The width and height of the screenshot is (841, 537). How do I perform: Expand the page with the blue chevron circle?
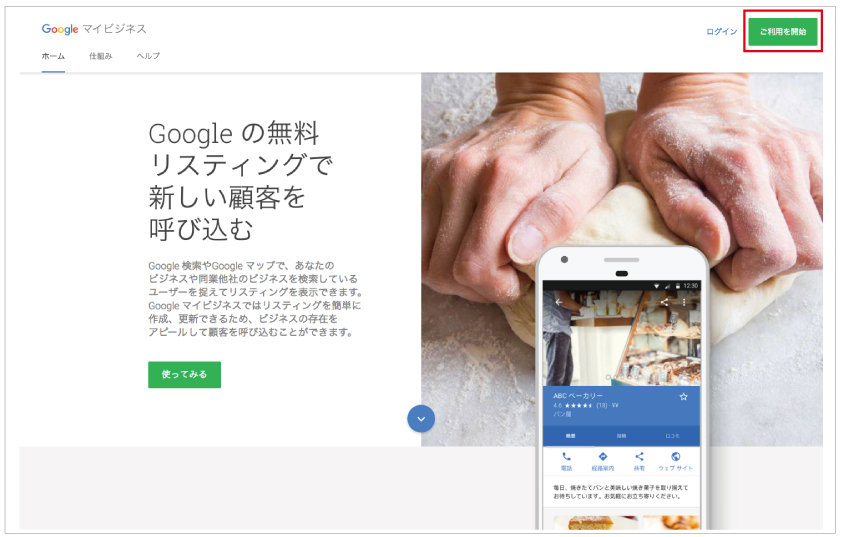pos(421,419)
